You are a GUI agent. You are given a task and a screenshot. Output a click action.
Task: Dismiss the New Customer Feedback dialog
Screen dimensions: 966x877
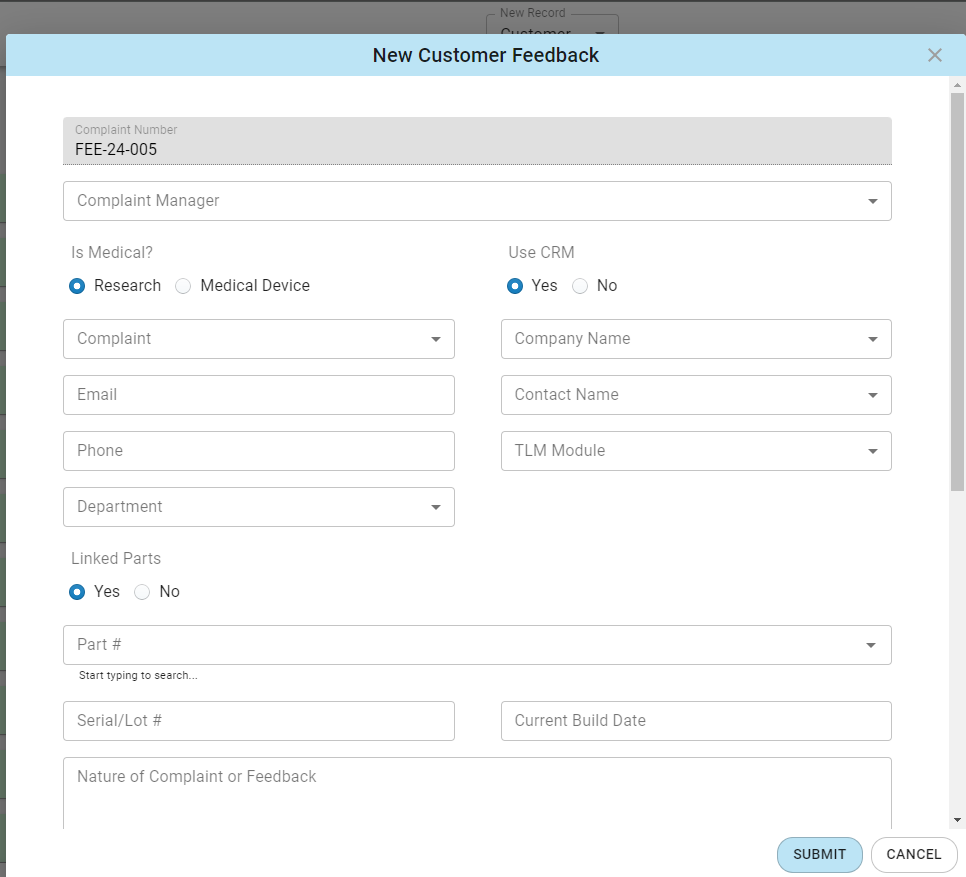coord(935,55)
